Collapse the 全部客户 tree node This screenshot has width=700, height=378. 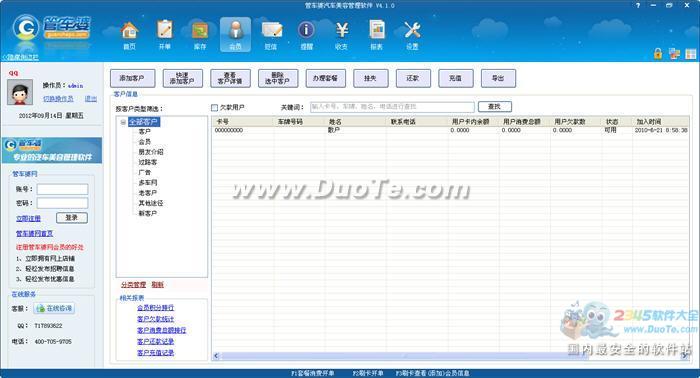[123, 122]
